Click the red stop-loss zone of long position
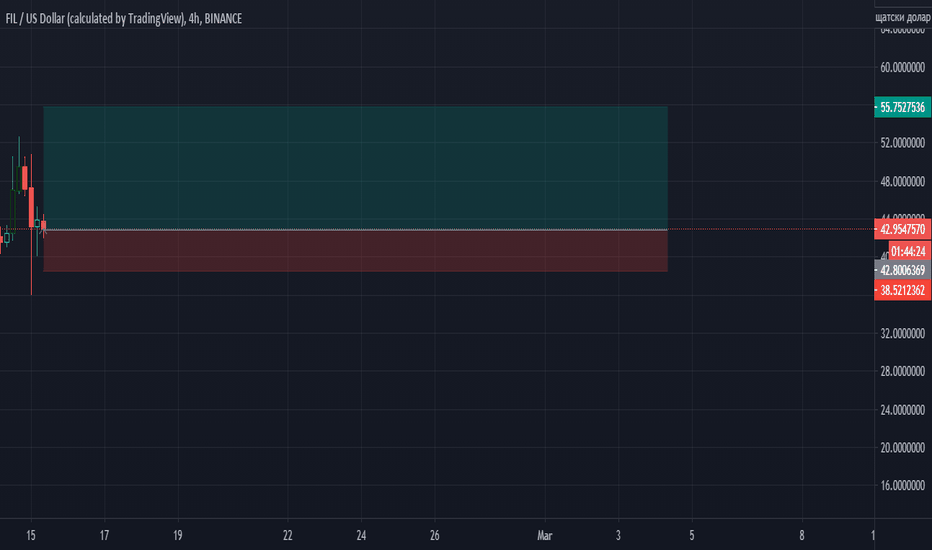932x550 pixels. coord(355,251)
